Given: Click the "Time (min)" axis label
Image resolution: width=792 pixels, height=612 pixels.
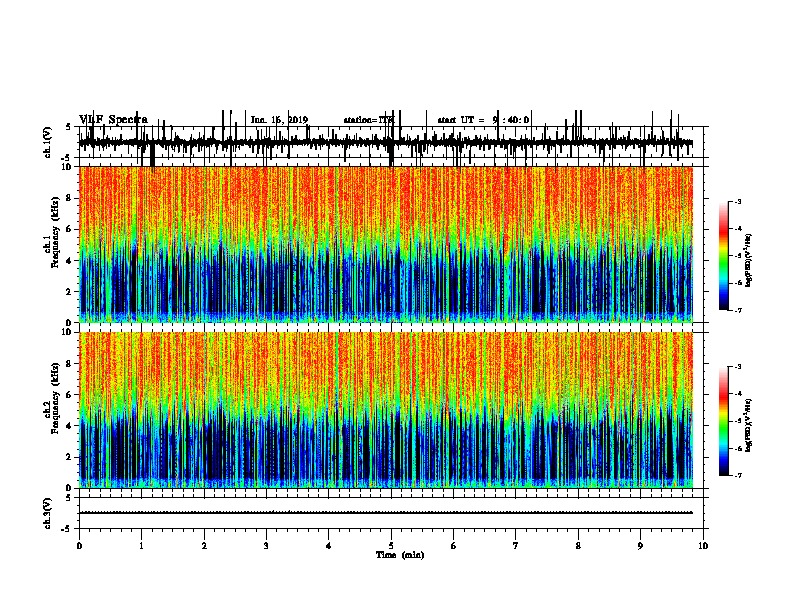Looking at the screenshot, I should [x=400, y=554].
